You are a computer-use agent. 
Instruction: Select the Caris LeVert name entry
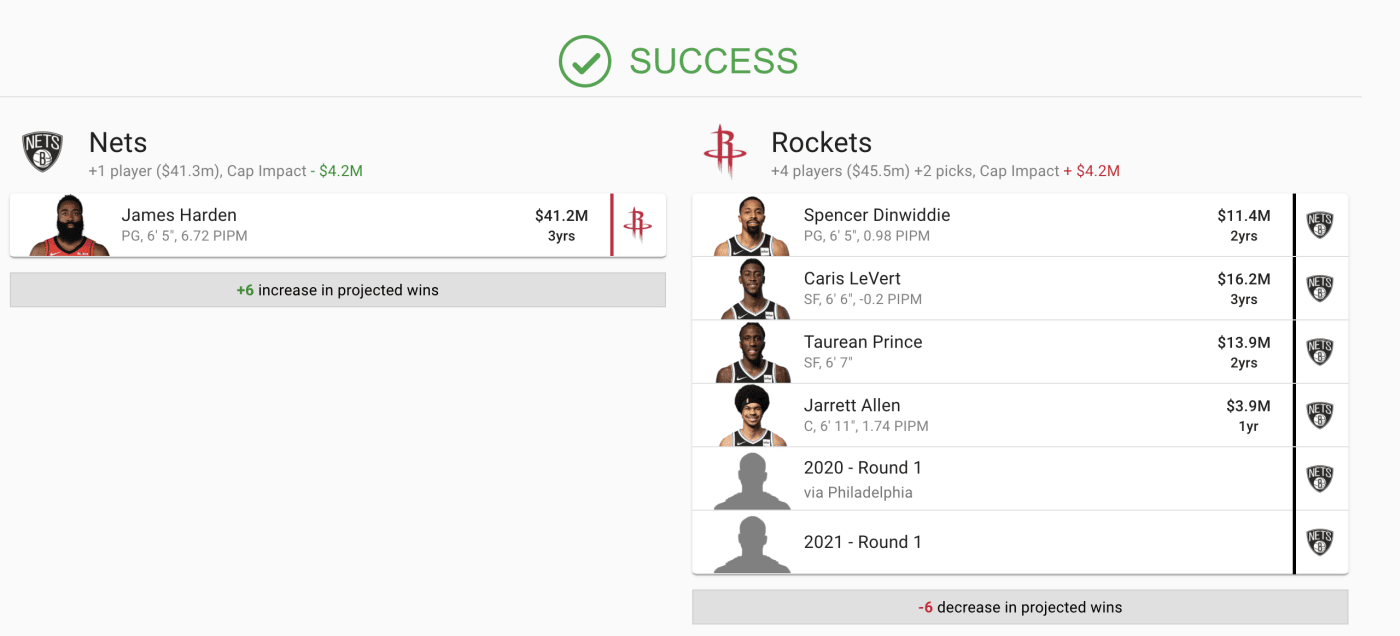click(852, 278)
